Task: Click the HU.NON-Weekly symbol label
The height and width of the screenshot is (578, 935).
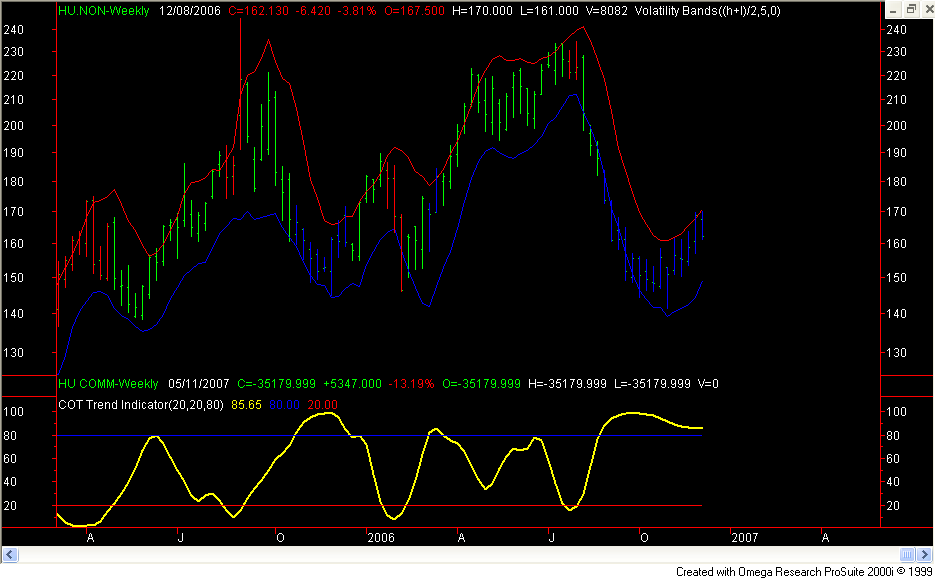Action: 104,11
